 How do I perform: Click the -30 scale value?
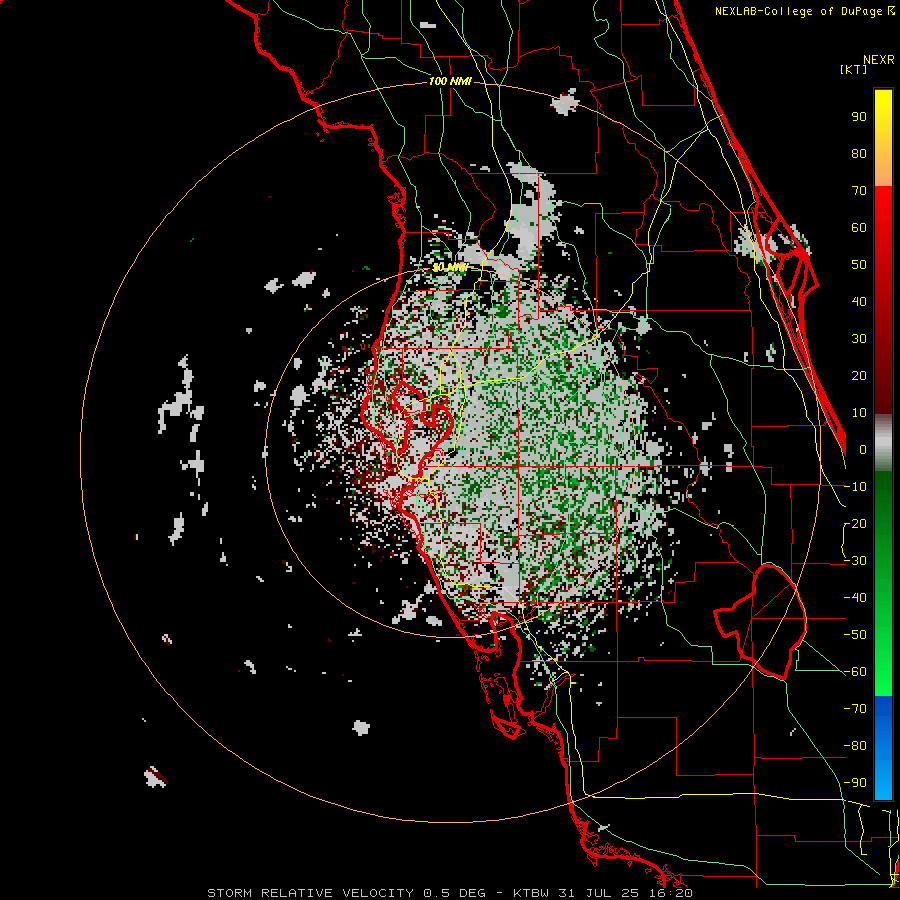point(855,561)
